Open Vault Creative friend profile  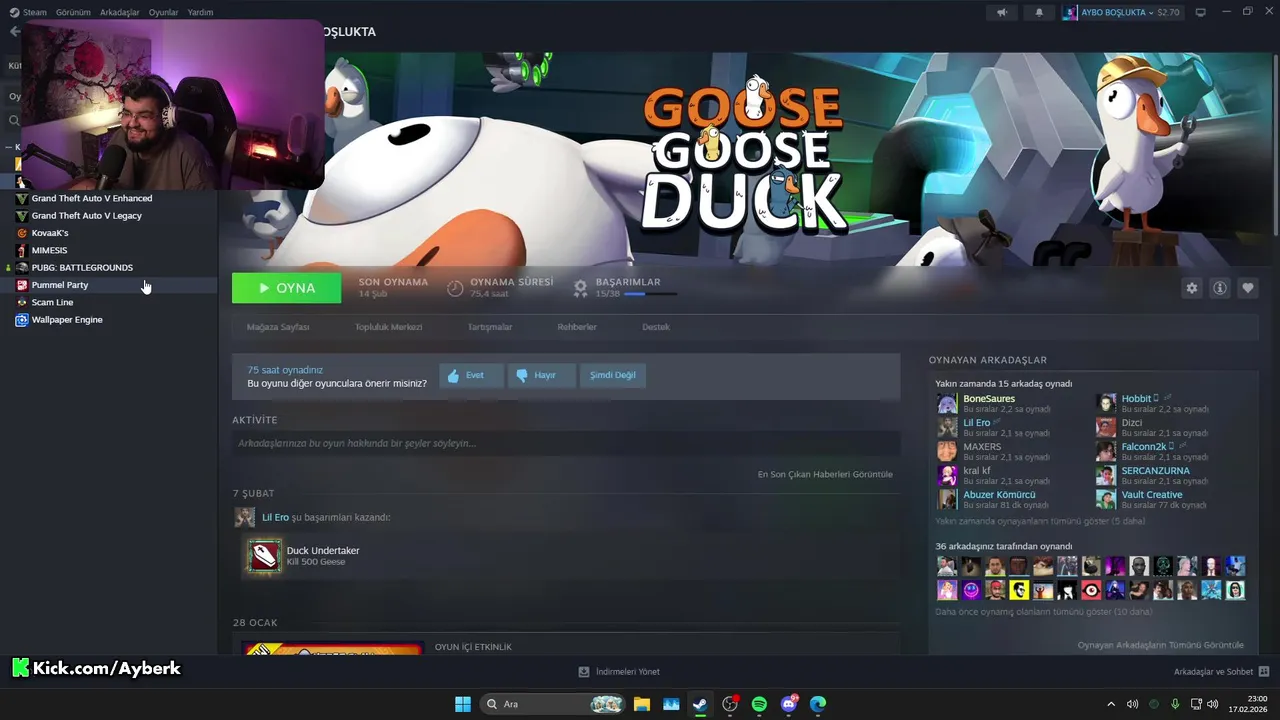point(1152,494)
